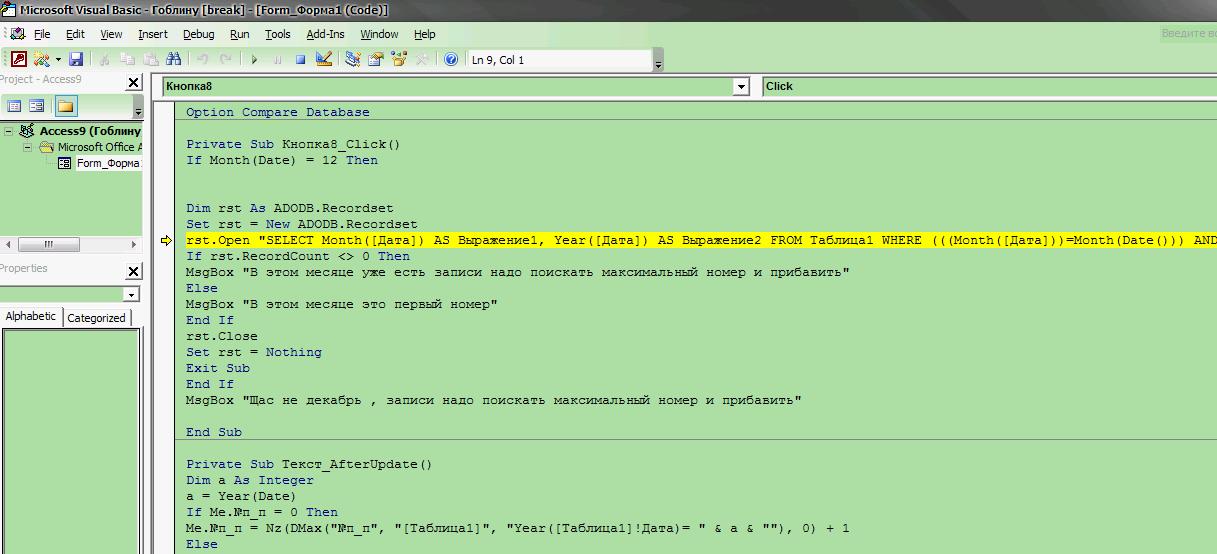Click View Code icon in Project pane
The height and width of the screenshot is (554, 1217).
pos(14,106)
